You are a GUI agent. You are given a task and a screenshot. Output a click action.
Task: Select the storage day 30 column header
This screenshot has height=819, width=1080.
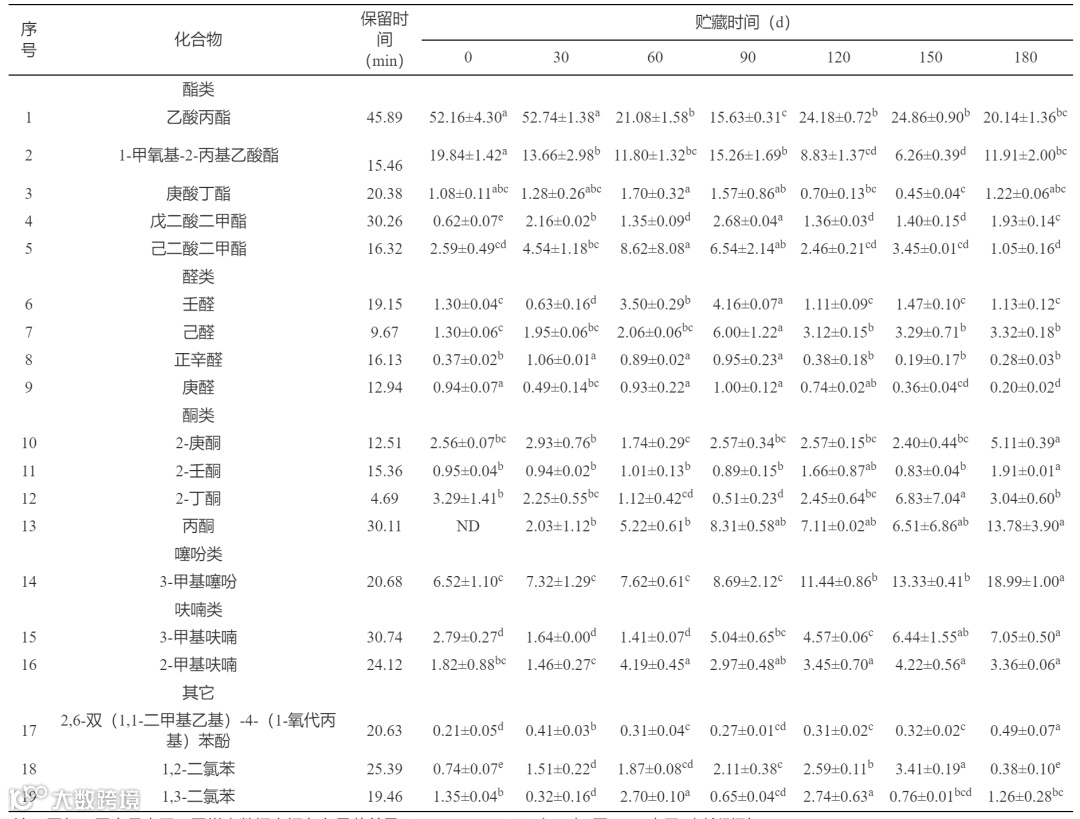pos(561,57)
